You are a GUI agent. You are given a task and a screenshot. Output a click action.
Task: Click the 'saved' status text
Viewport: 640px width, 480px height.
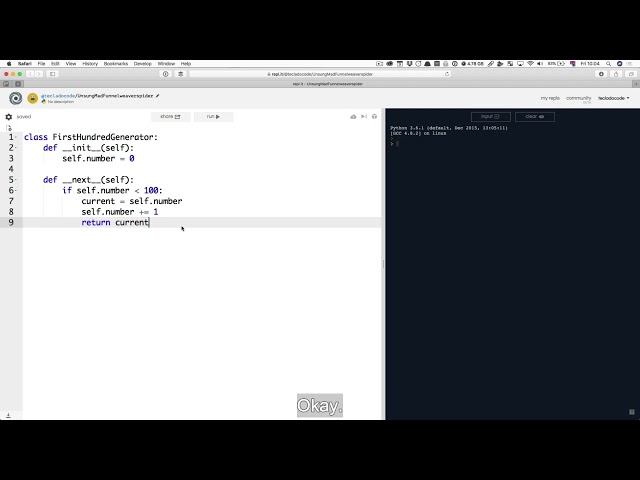(x=24, y=117)
